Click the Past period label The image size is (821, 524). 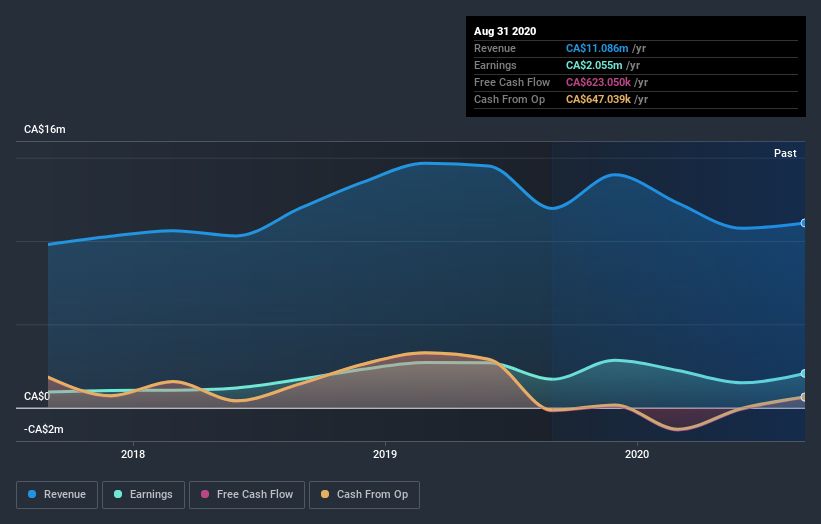point(785,153)
